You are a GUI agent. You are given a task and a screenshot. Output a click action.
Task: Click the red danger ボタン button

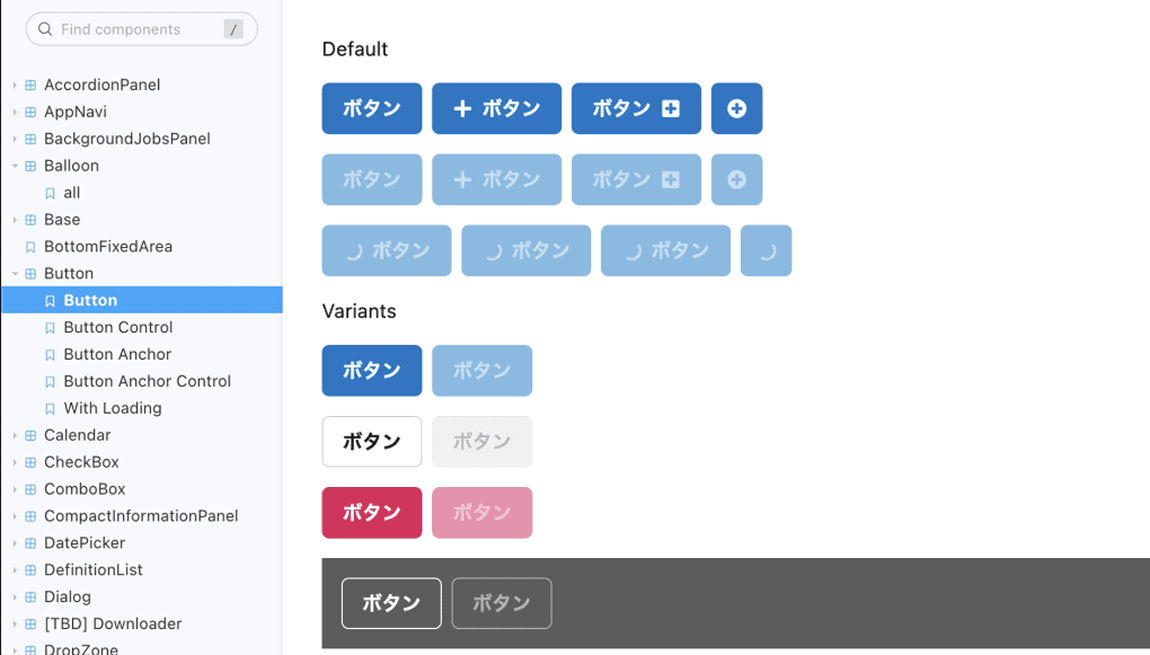(372, 512)
